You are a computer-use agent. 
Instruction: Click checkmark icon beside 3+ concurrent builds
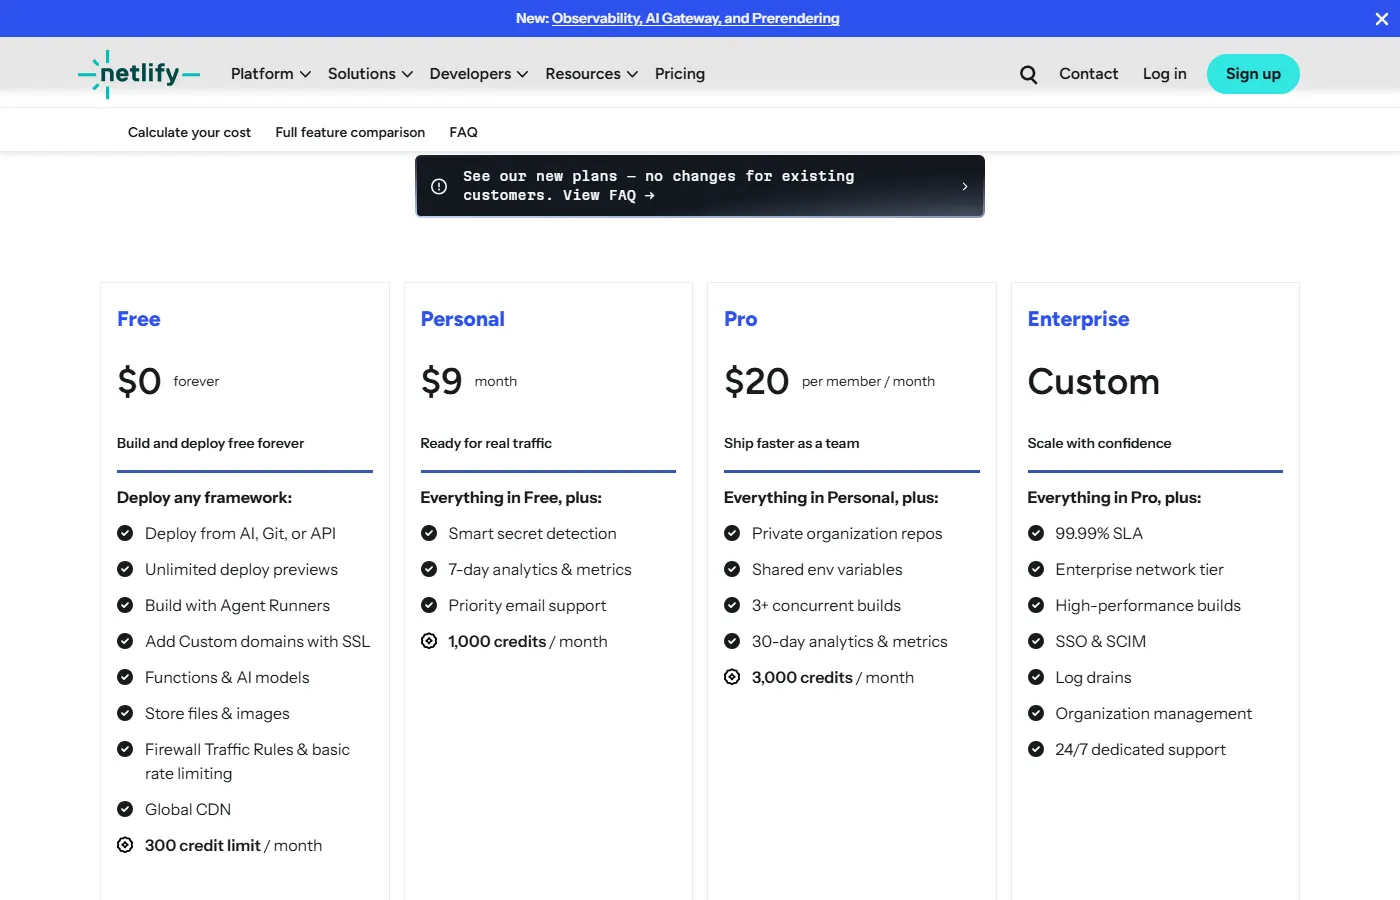click(732, 605)
